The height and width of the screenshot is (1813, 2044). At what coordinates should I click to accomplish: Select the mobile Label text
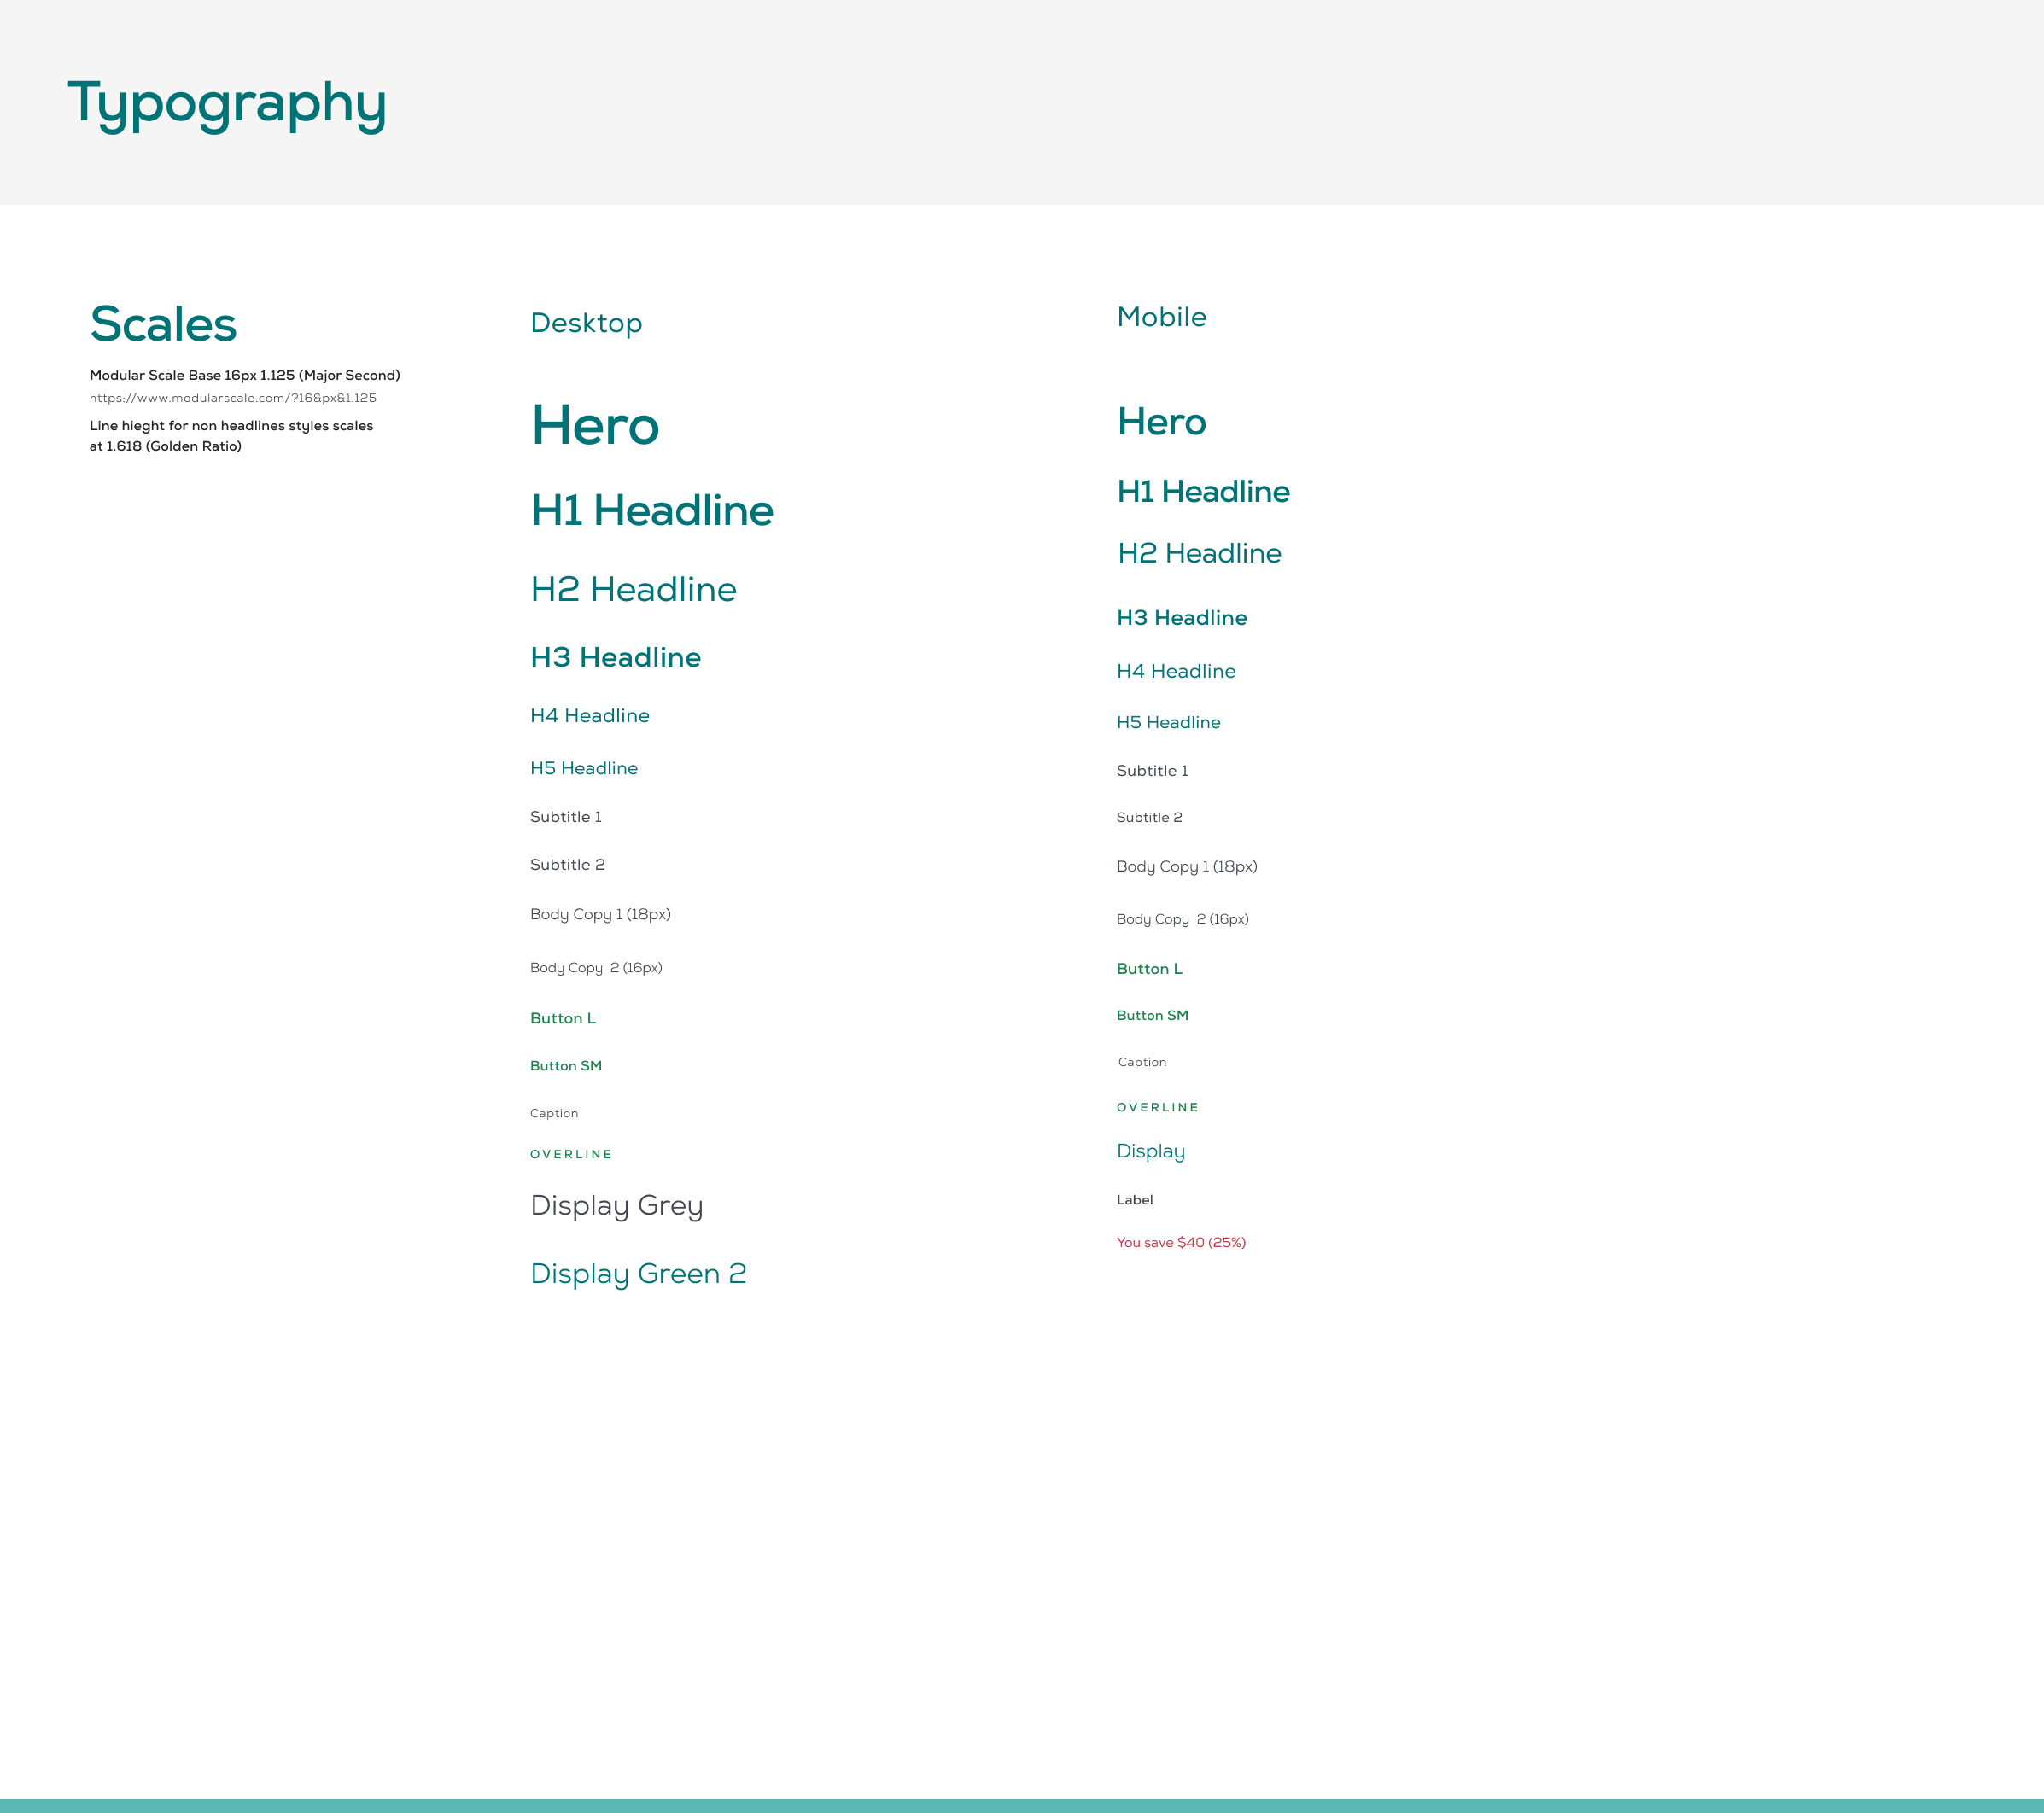(x=1134, y=1200)
